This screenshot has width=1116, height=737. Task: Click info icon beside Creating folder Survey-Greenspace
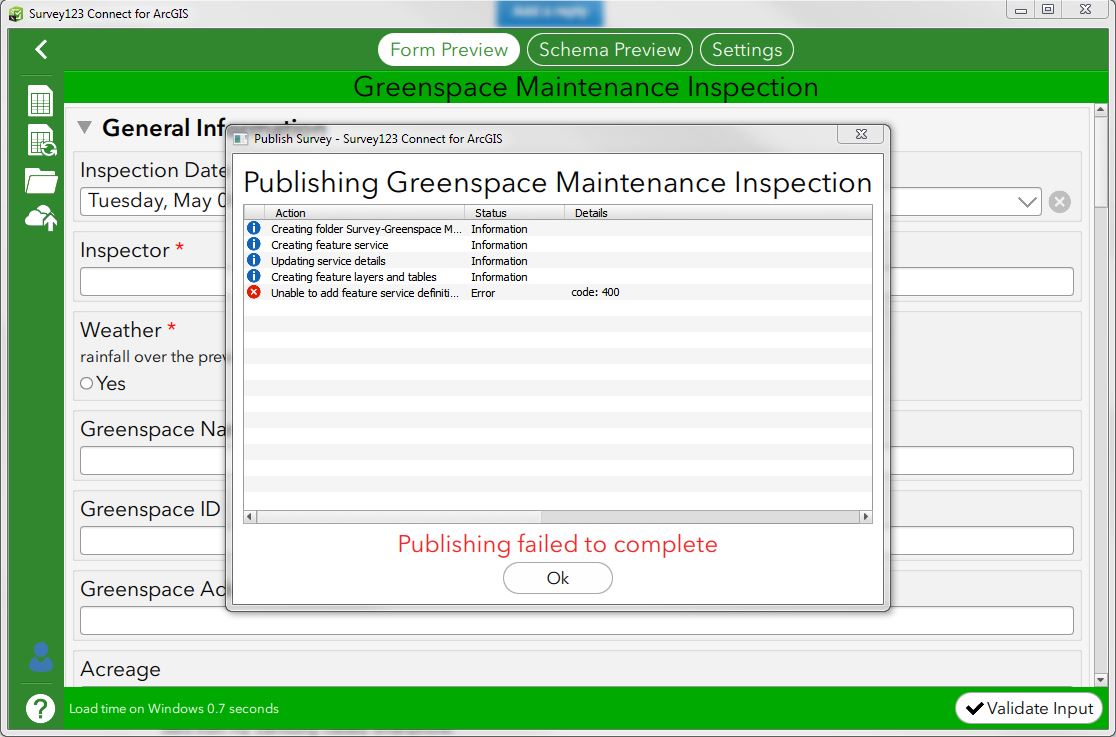[x=253, y=228]
